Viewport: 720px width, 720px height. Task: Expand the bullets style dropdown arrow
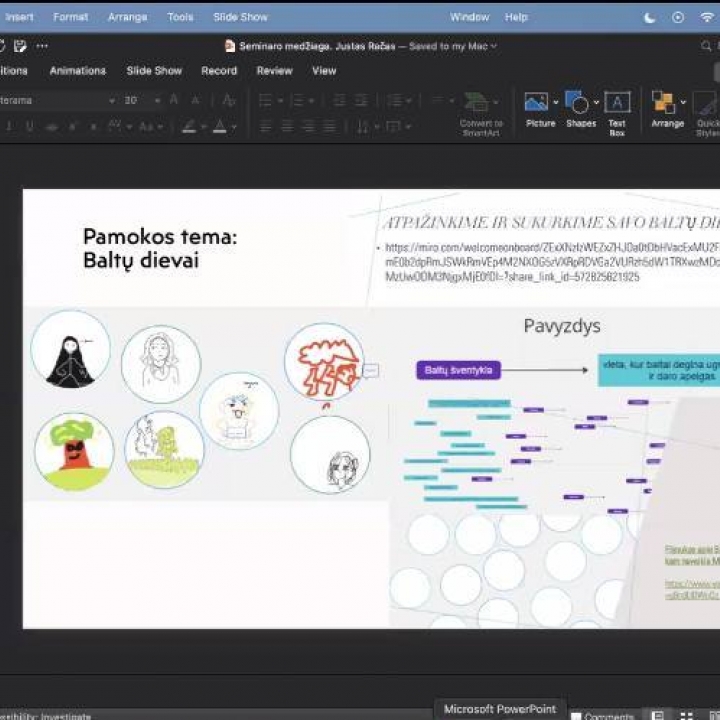pos(280,101)
